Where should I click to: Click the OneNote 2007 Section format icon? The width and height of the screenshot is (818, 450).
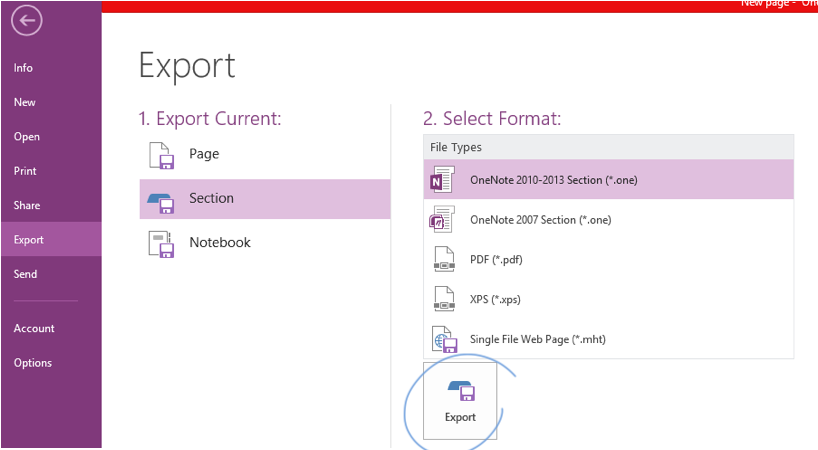click(x=442, y=219)
